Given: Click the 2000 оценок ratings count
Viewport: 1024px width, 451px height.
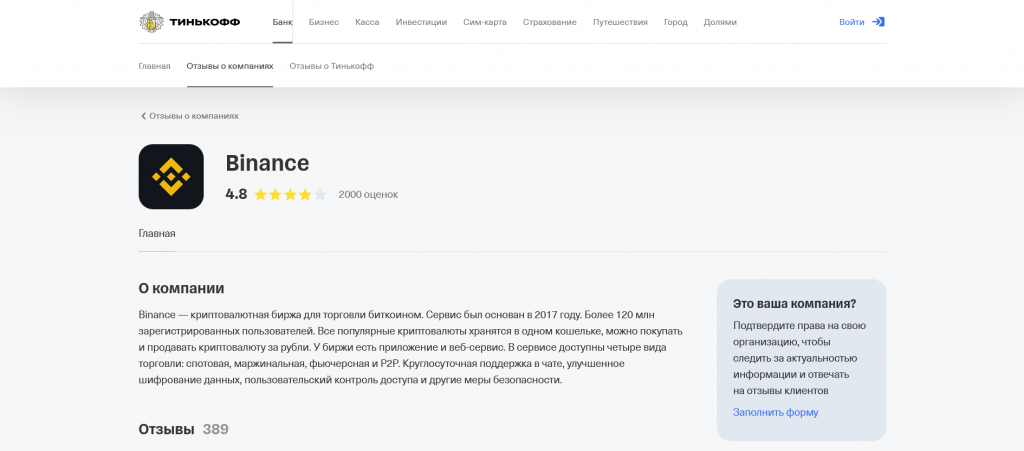Looking at the screenshot, I should [x=368, y=194].
